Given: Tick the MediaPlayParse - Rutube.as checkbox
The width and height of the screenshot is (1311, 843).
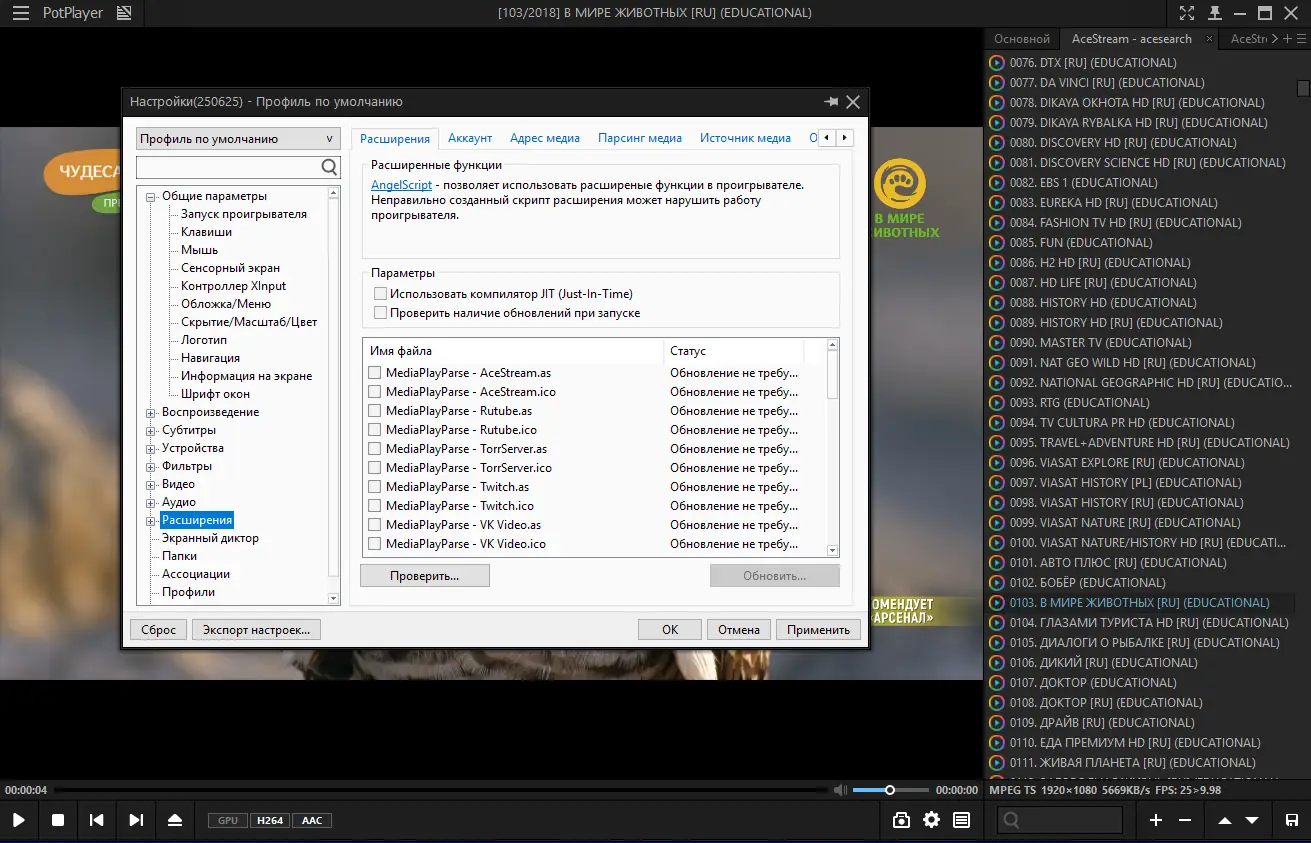Looking at the screenshot, I should pyautogui.click(x=375, y=411).
